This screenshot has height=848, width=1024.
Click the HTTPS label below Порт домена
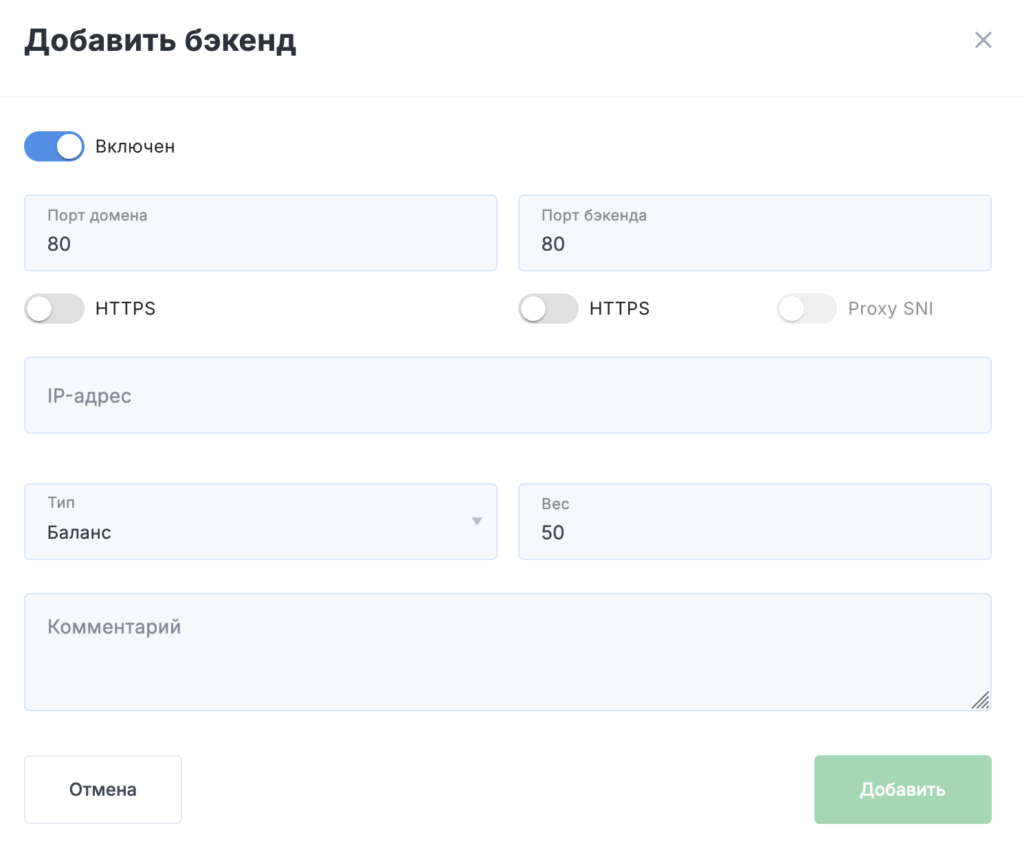point(125,309)
